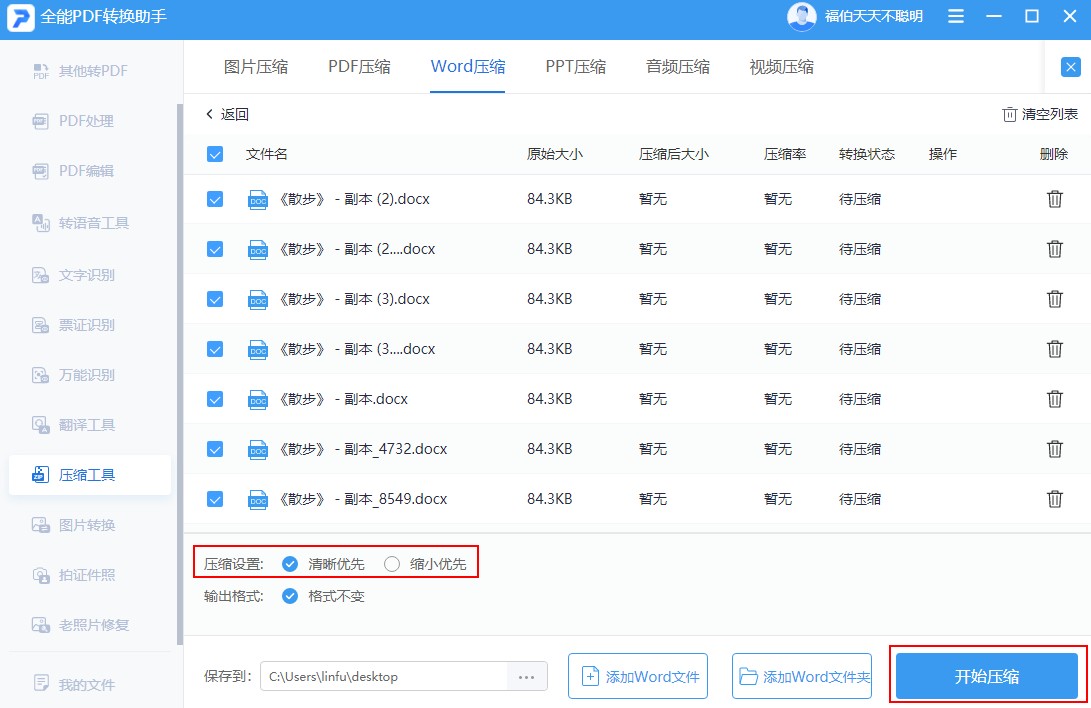Screen dimensions: 1091x708
Task: Click 添加Word文件夹 button
Action: [x=802, y=676]
